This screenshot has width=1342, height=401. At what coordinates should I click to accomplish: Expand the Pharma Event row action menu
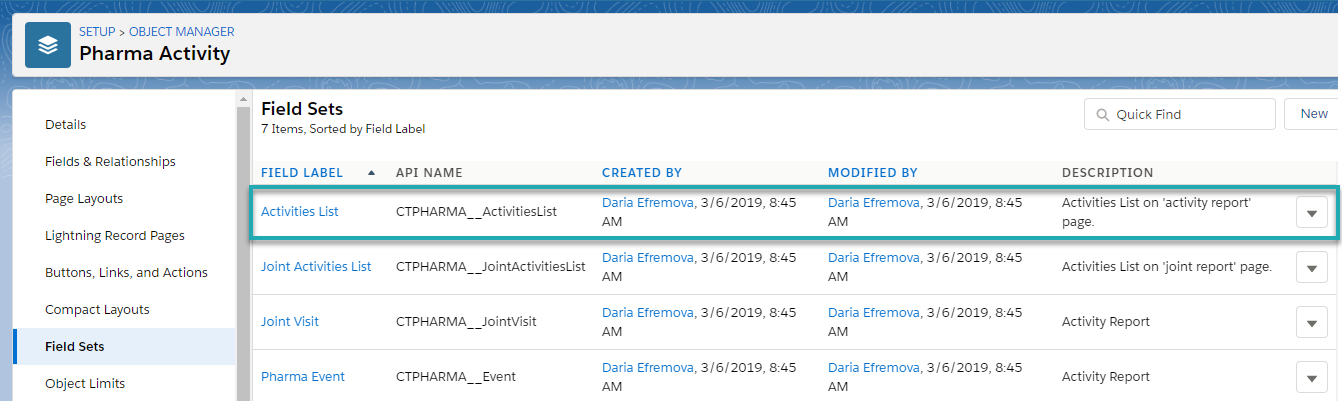click(x=1311, y=377)
